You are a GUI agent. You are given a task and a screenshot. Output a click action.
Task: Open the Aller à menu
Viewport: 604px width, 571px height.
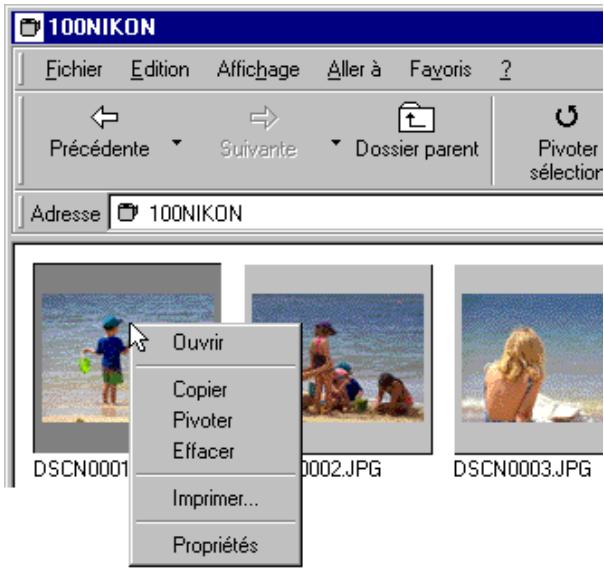point(354,70)
